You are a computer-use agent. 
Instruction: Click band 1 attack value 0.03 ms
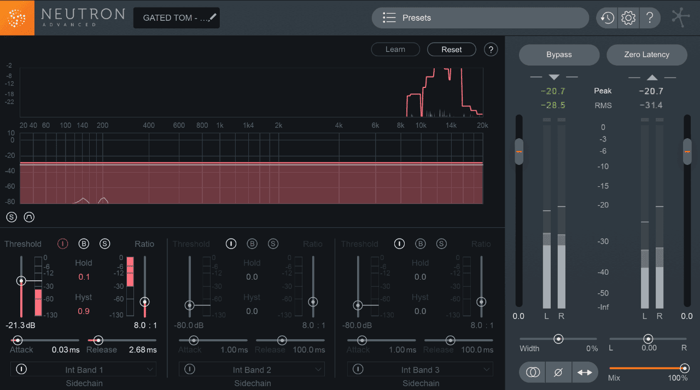point(66,350)
